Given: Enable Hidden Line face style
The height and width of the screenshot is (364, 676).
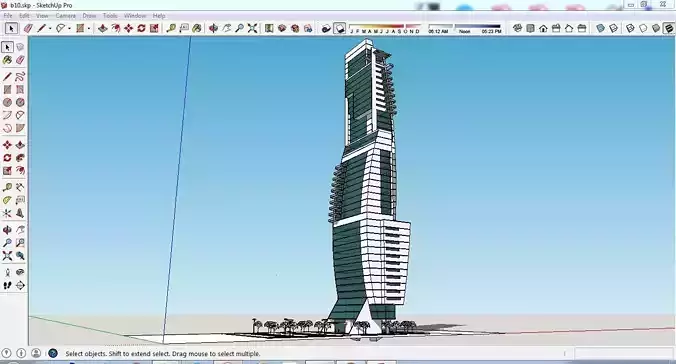Looking at the screenshot, I should [643, 28].
